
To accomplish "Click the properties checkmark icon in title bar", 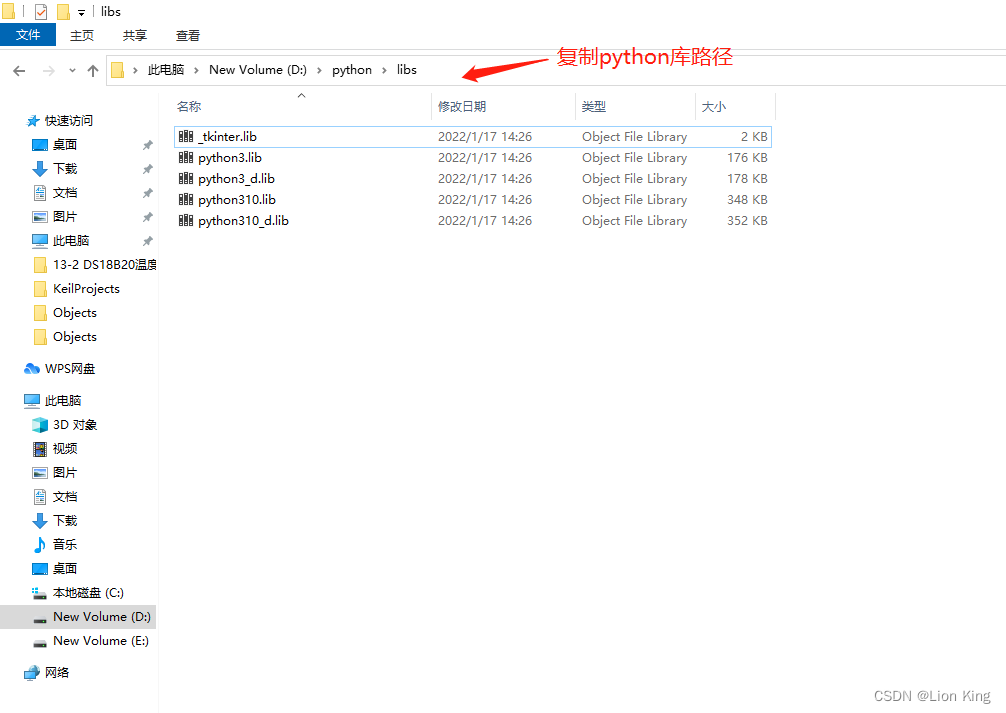I will tap(39, 11).
